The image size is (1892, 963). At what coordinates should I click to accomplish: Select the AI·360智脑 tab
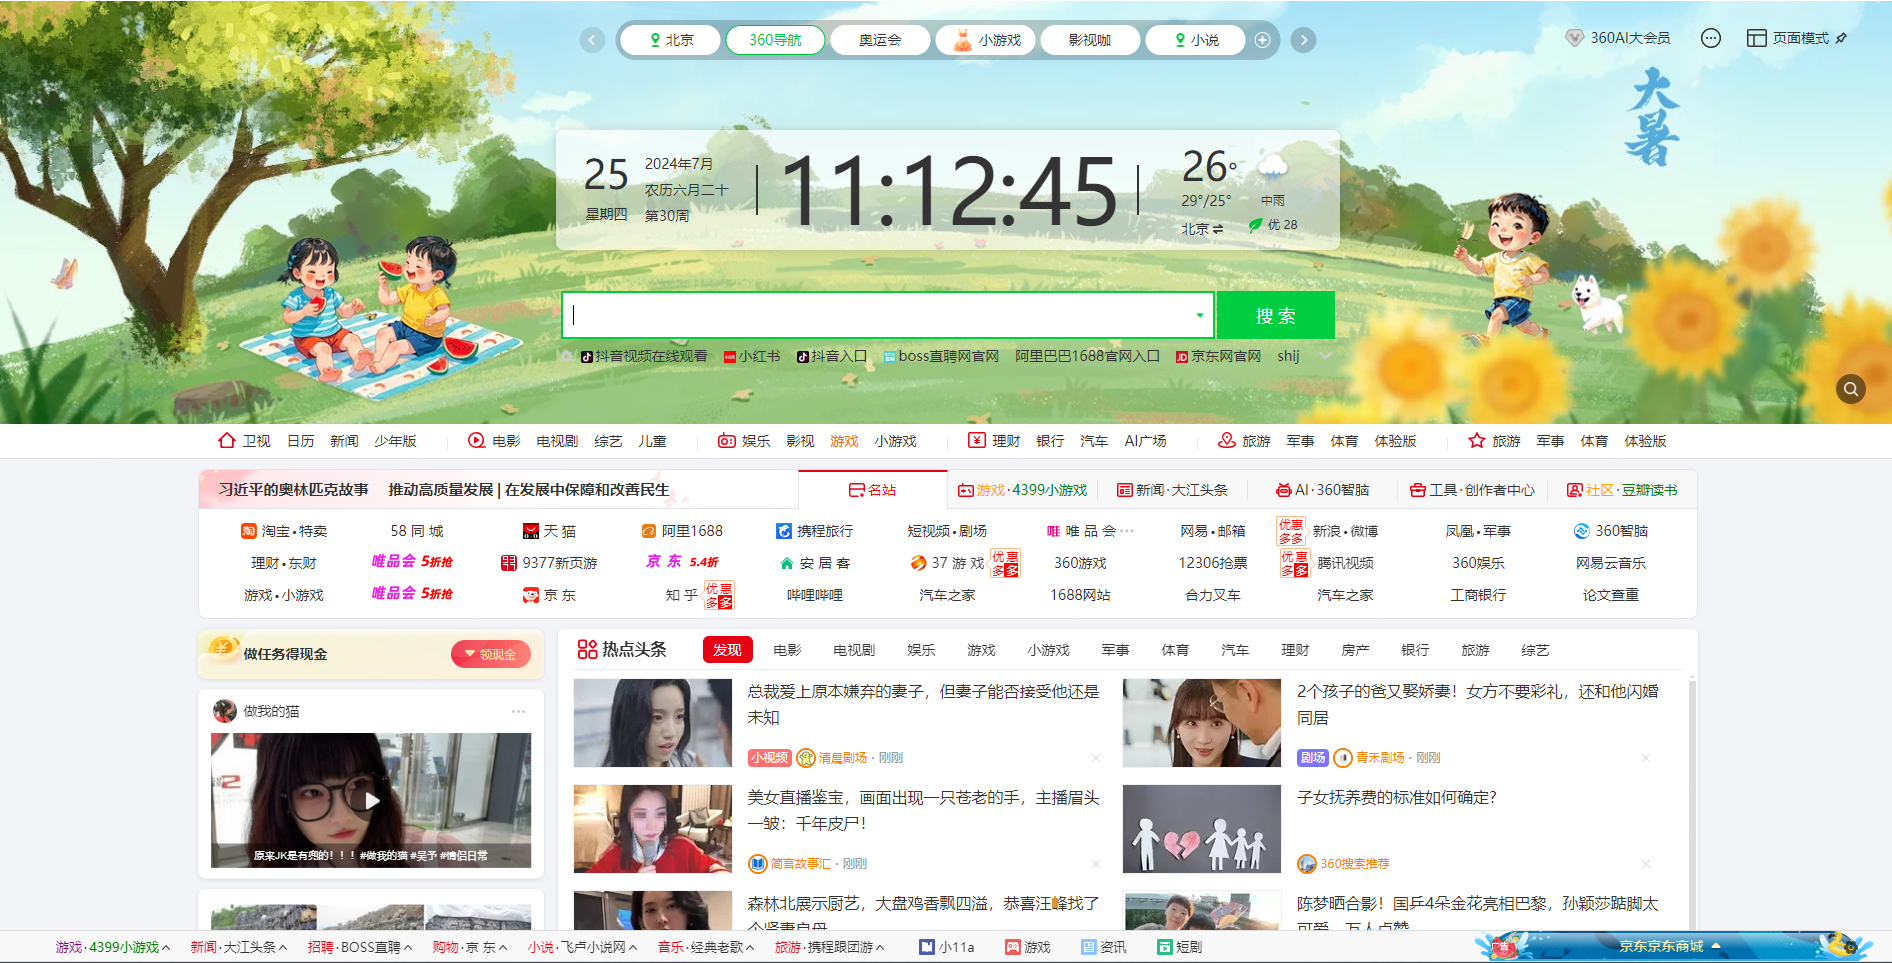point(1322,490)
